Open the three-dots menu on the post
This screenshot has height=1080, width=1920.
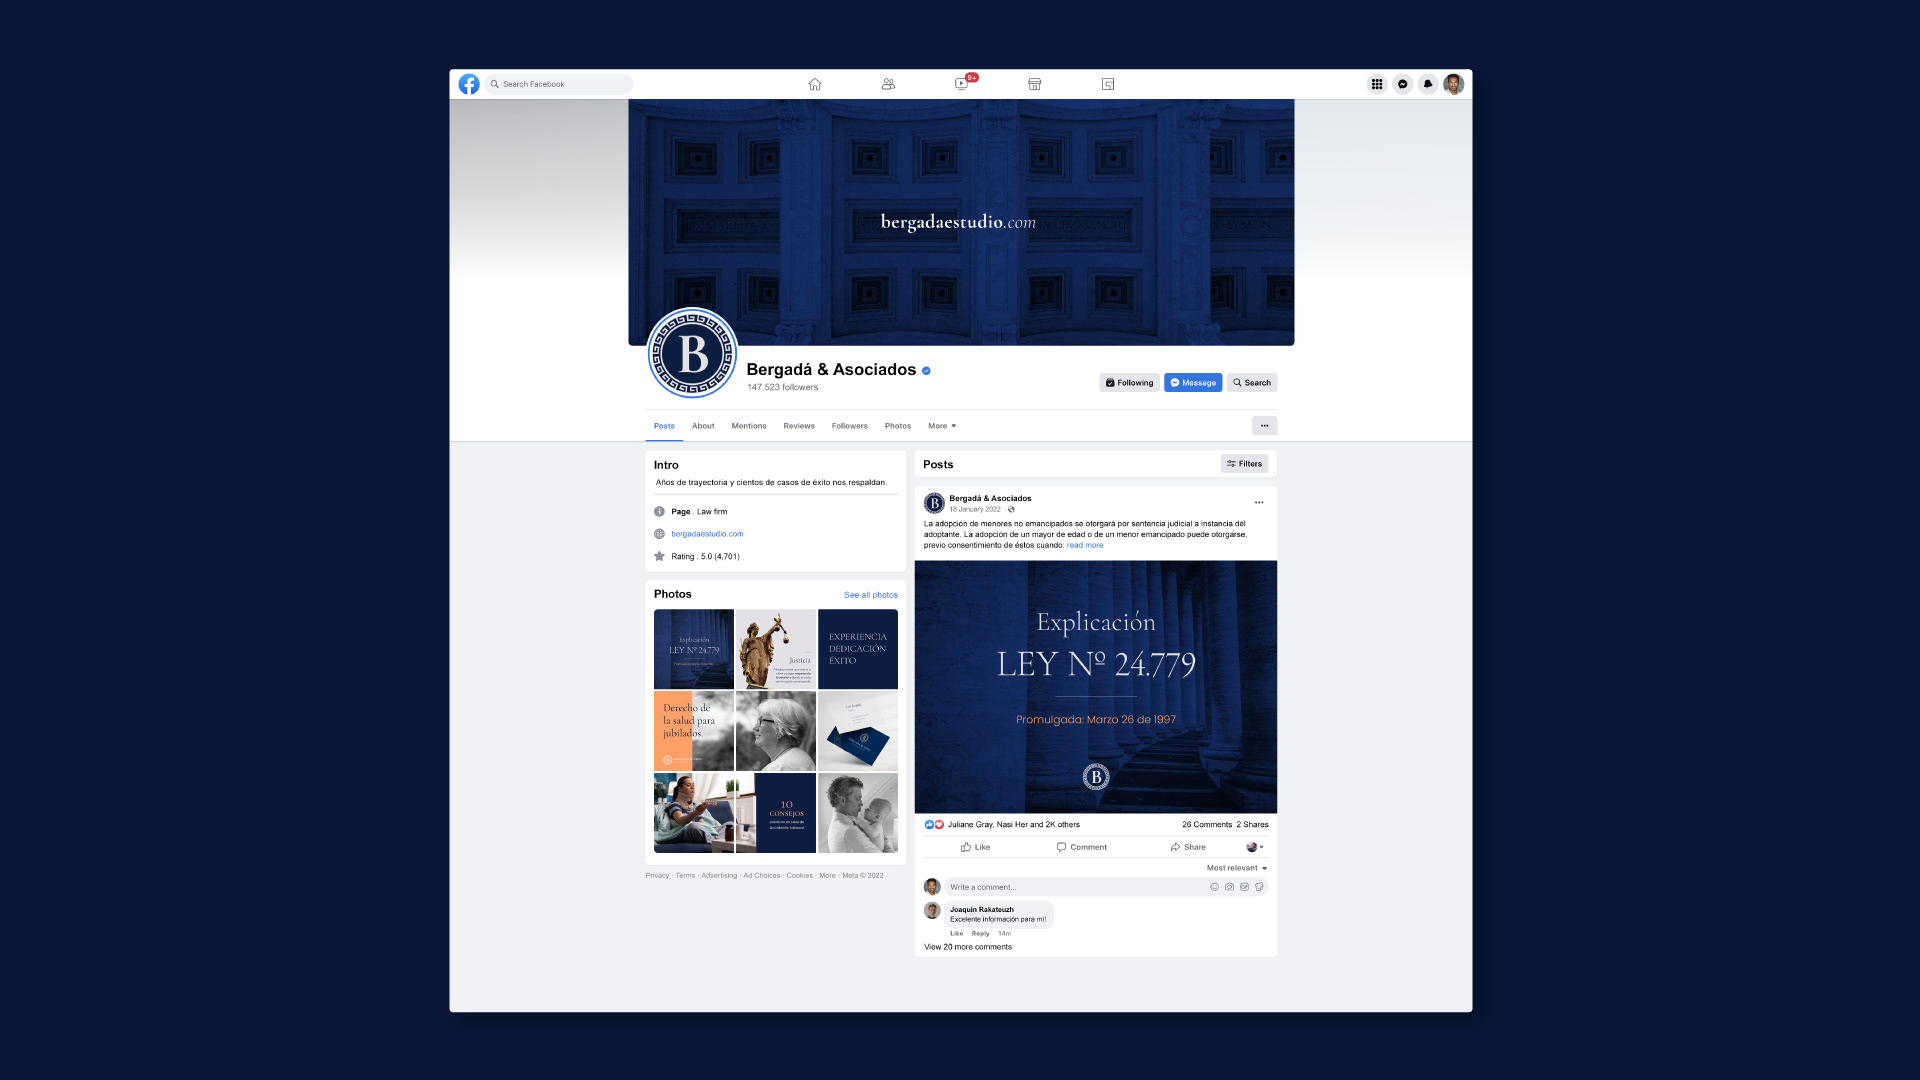coord(1259,502)
